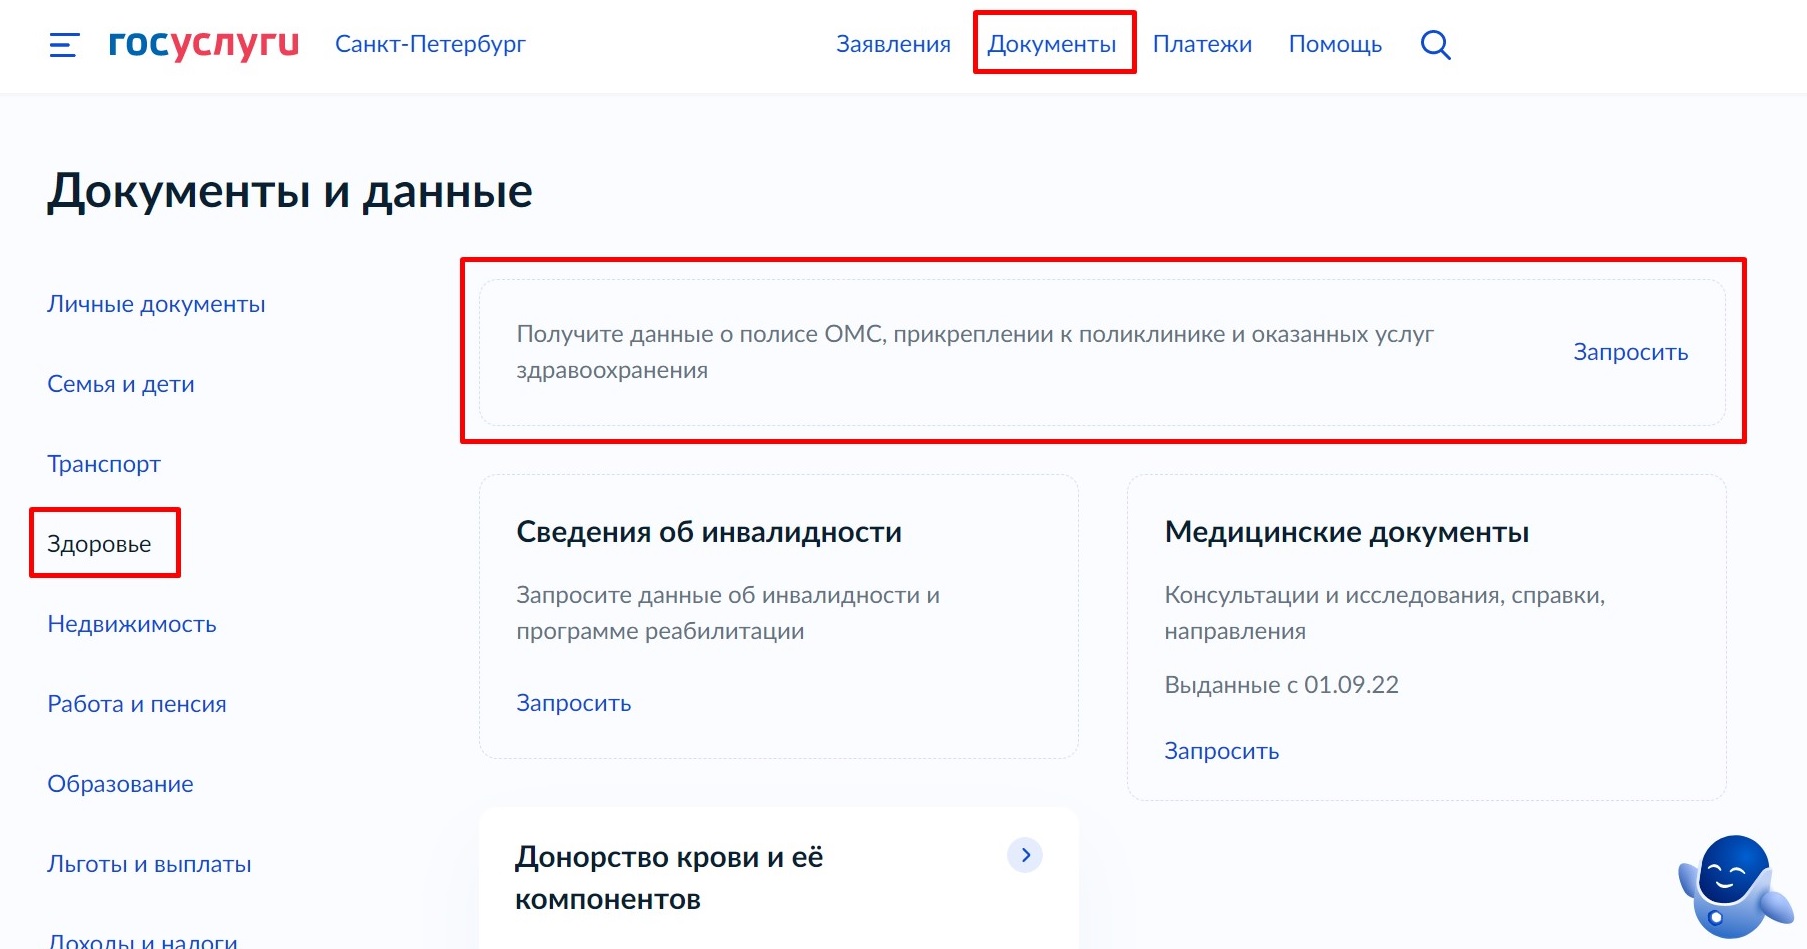Request Медицинские документы
This screenshot has width=1807, height=949.
pyautogui.click(x=1220, y=750)
